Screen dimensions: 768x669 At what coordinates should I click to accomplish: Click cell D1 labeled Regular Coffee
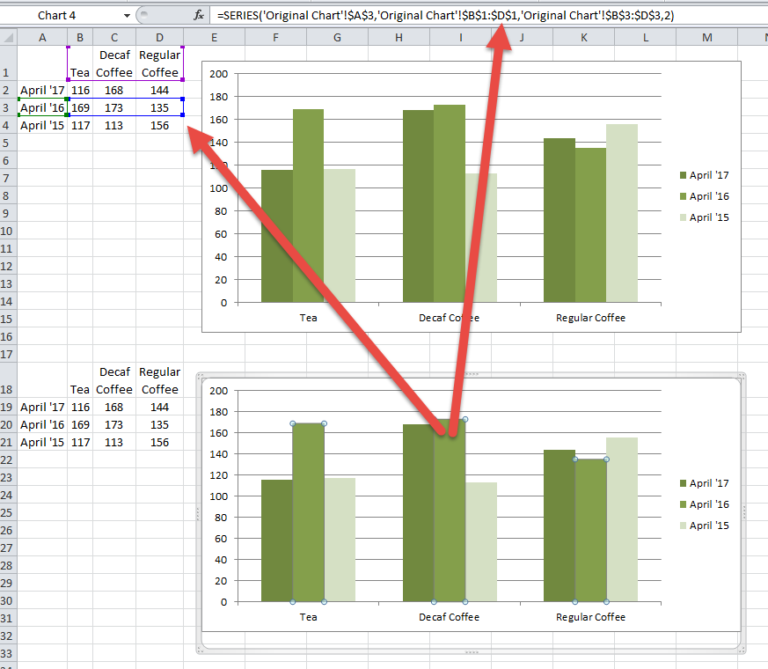pos(160,64)
